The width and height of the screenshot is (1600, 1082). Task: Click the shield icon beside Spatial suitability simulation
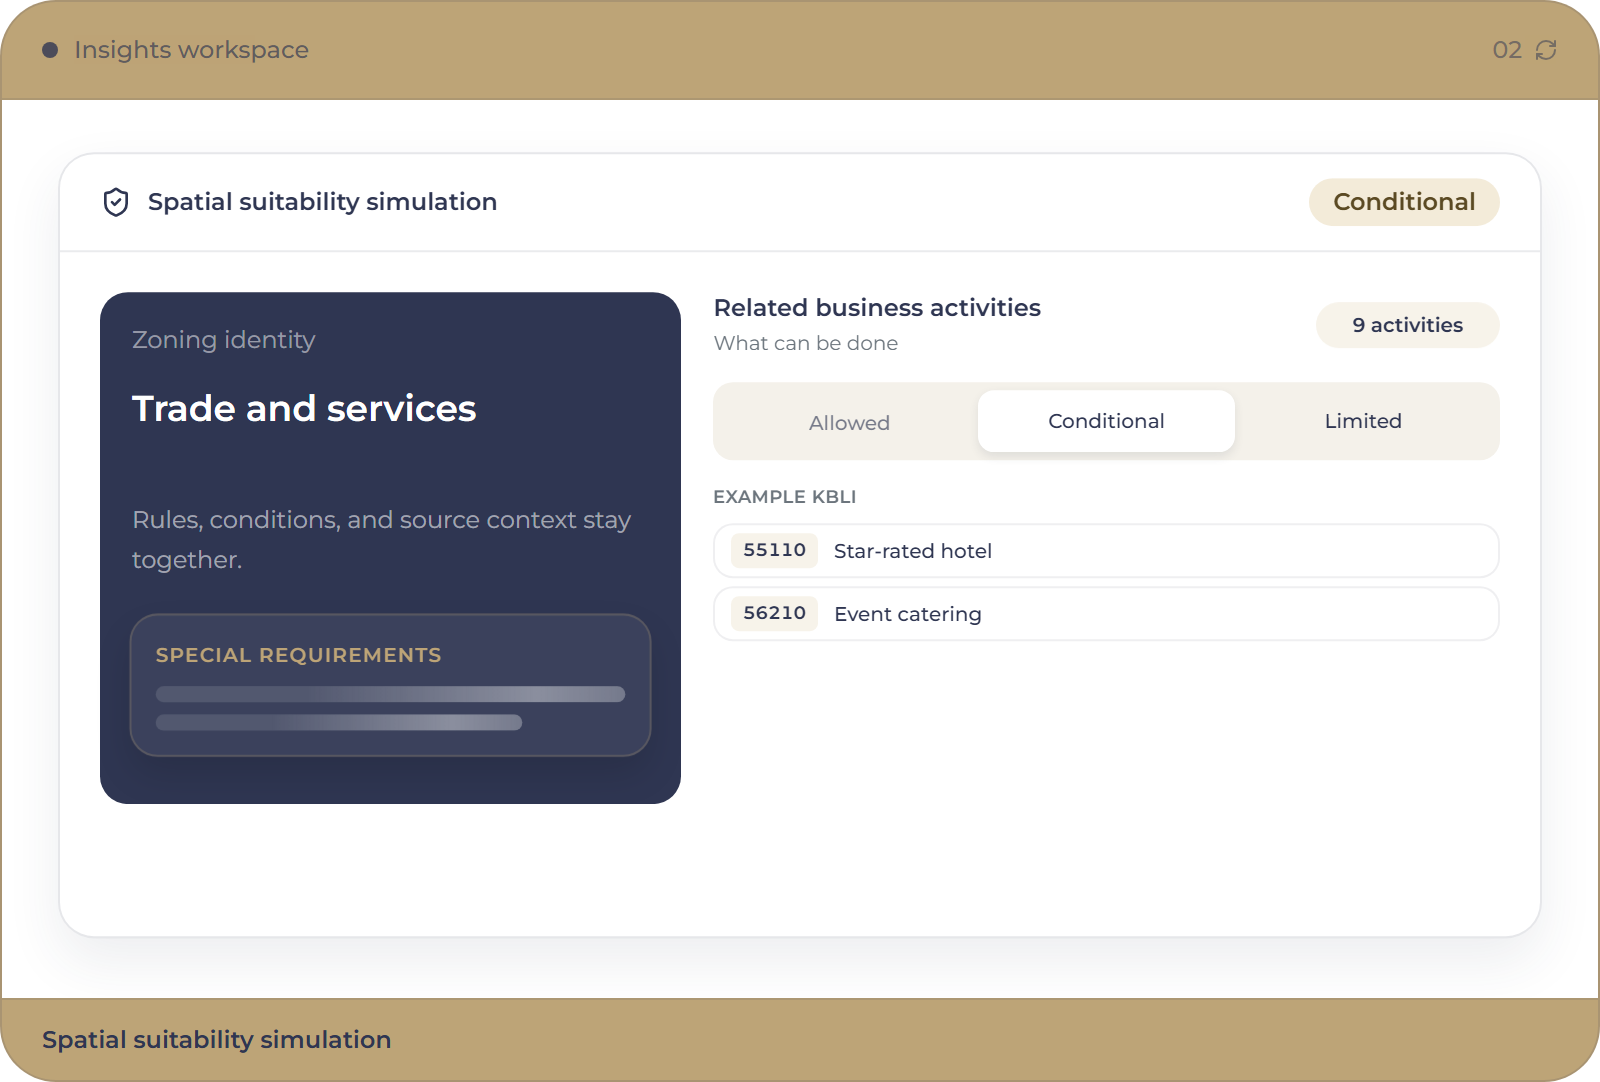click(x=116, y=202)
